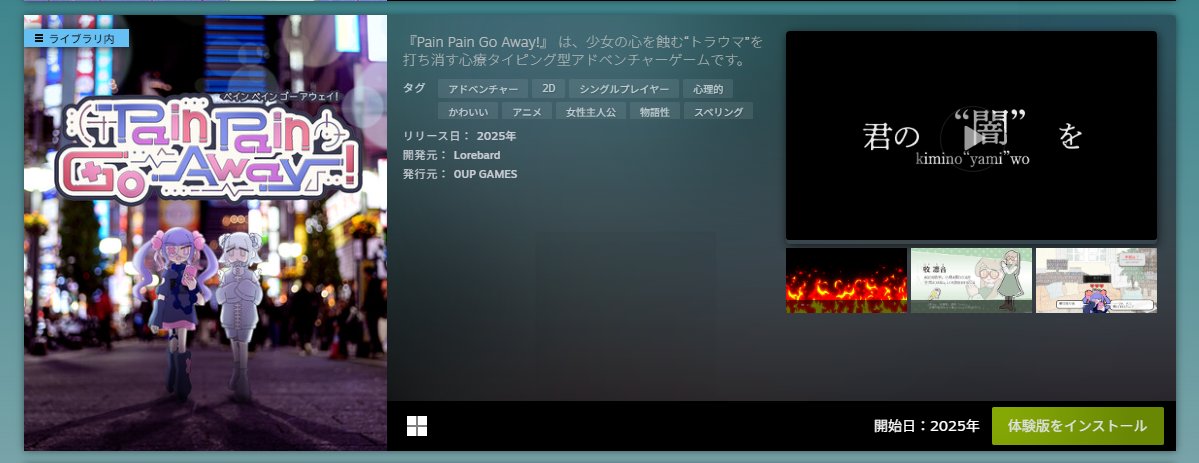Select the かわいい tag

click(x=468, y=112)
